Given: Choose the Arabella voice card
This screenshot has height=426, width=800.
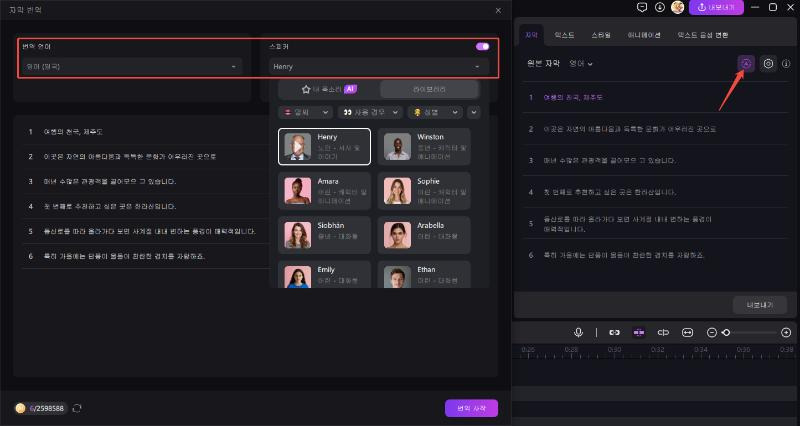Looking at the screenshot, I should pos(424,235).
